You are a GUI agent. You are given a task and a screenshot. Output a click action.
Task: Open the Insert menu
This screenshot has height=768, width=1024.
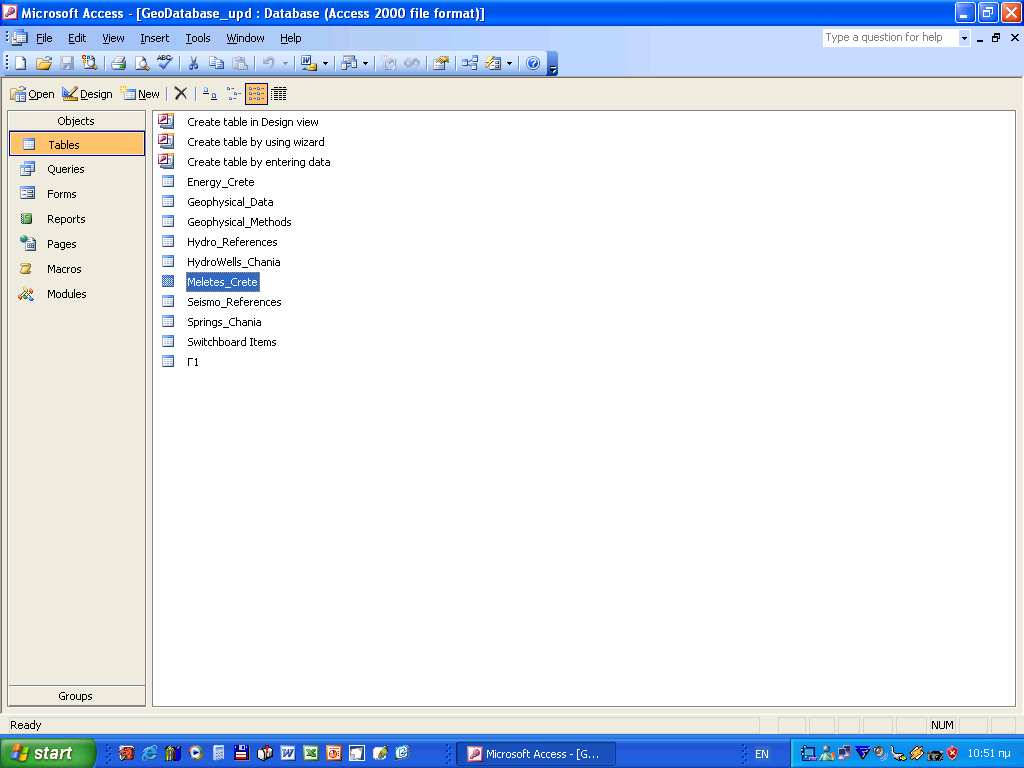[155, 39]
